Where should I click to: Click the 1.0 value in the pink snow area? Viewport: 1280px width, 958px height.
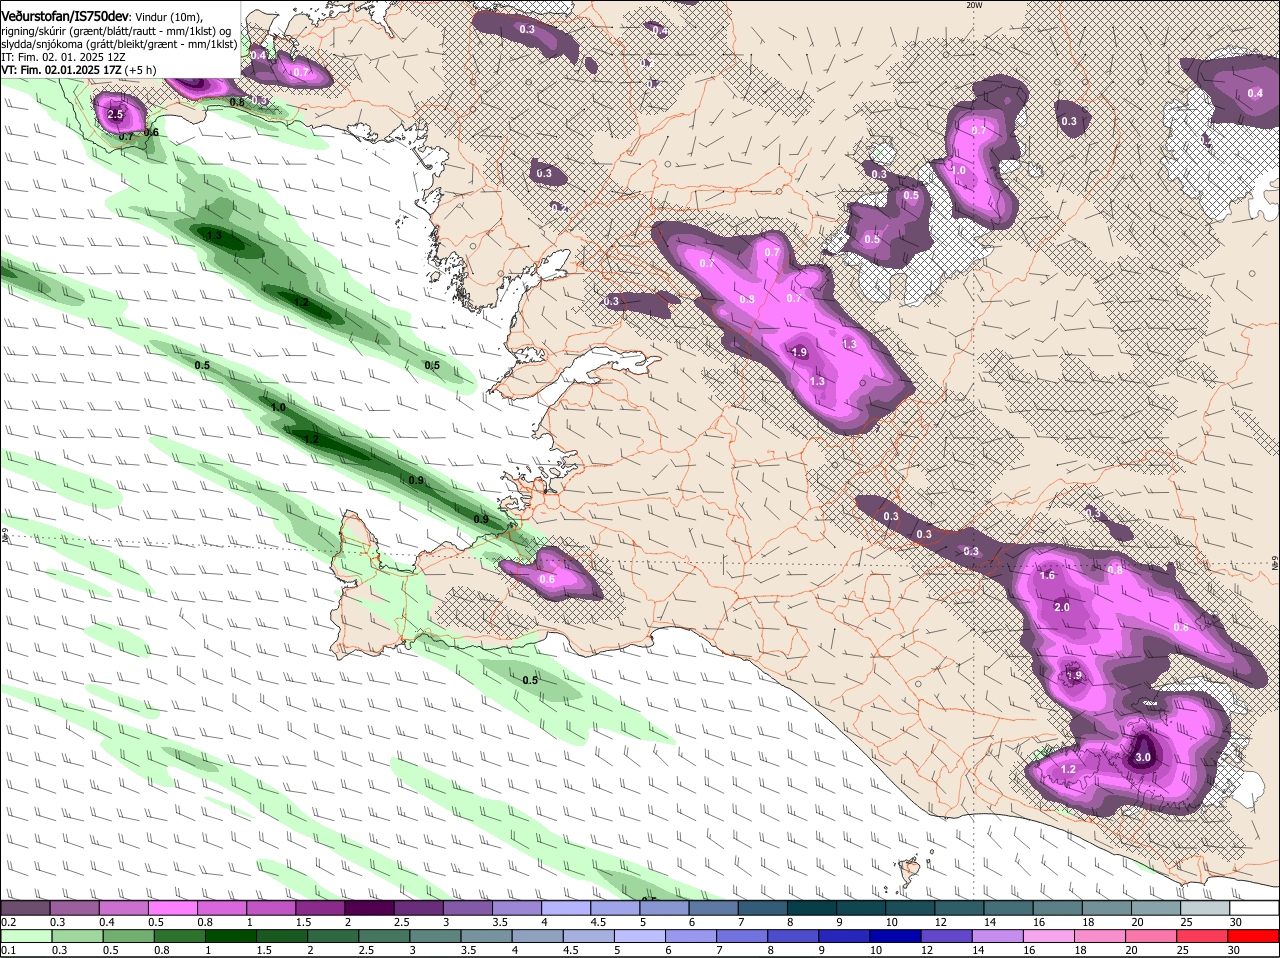tap(959, 171)
